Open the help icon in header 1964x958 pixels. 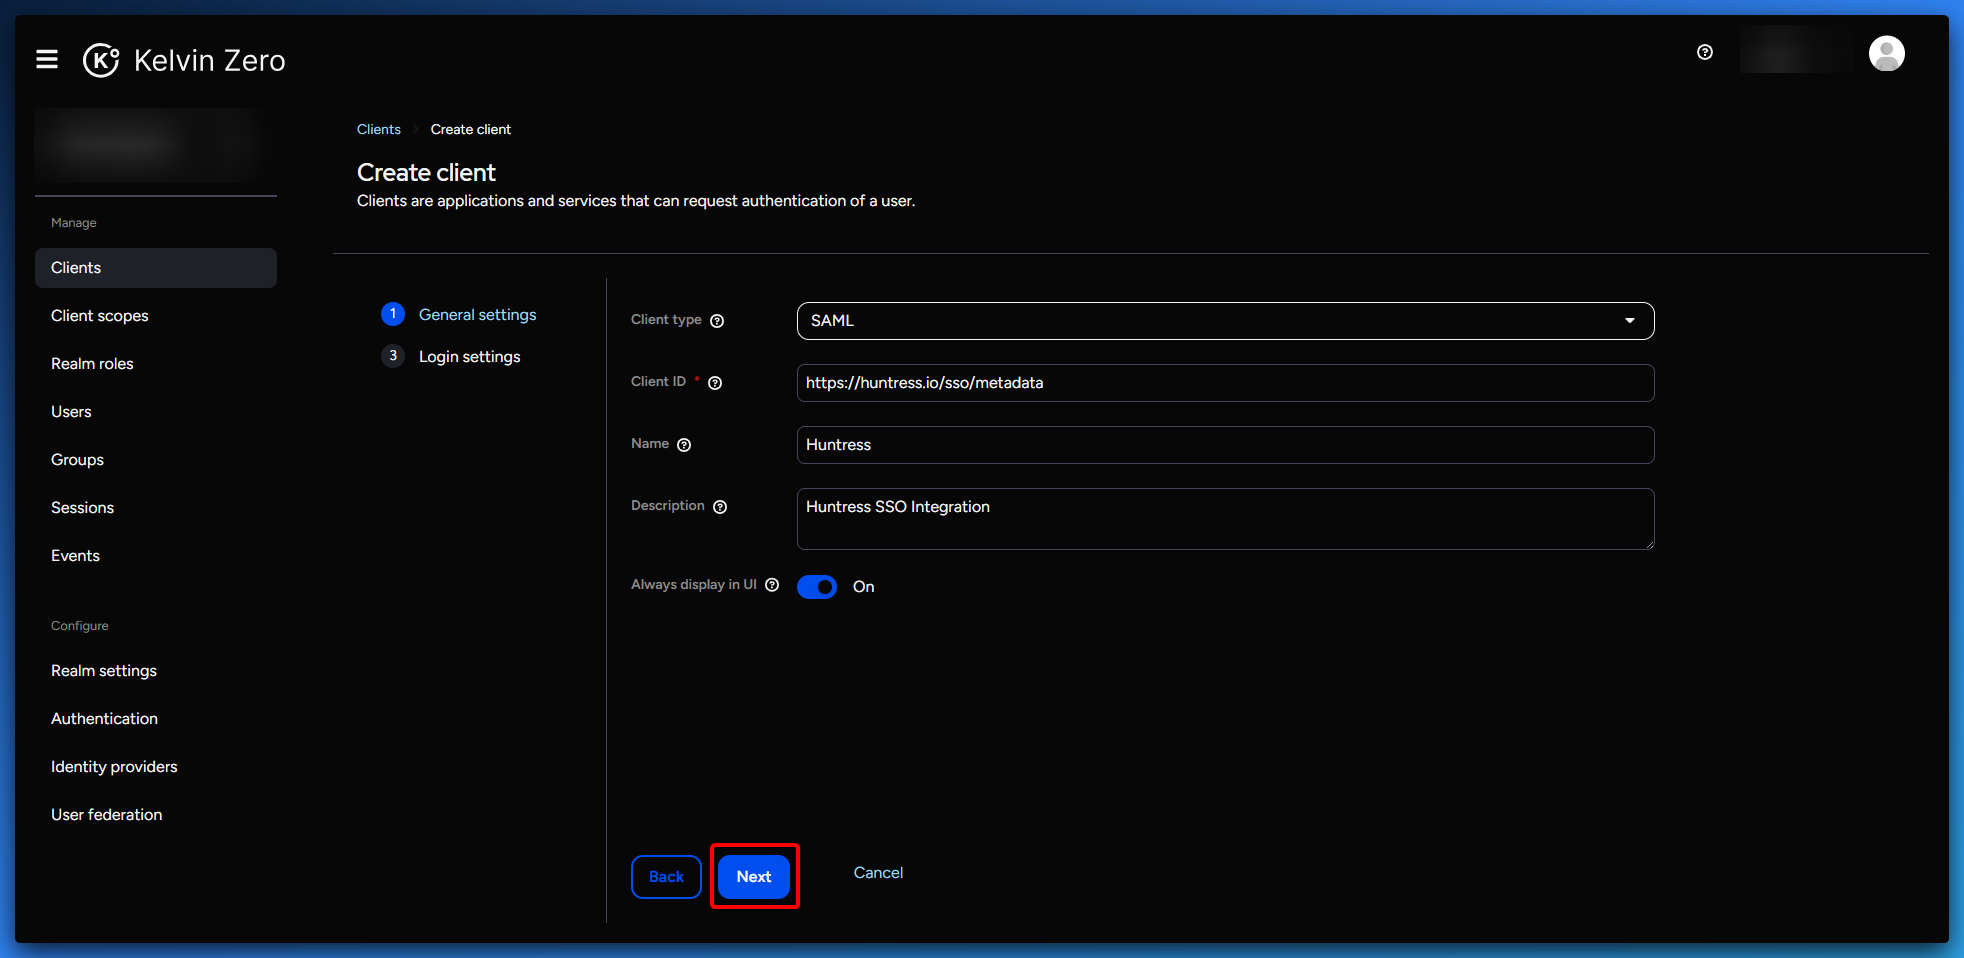1705,52
